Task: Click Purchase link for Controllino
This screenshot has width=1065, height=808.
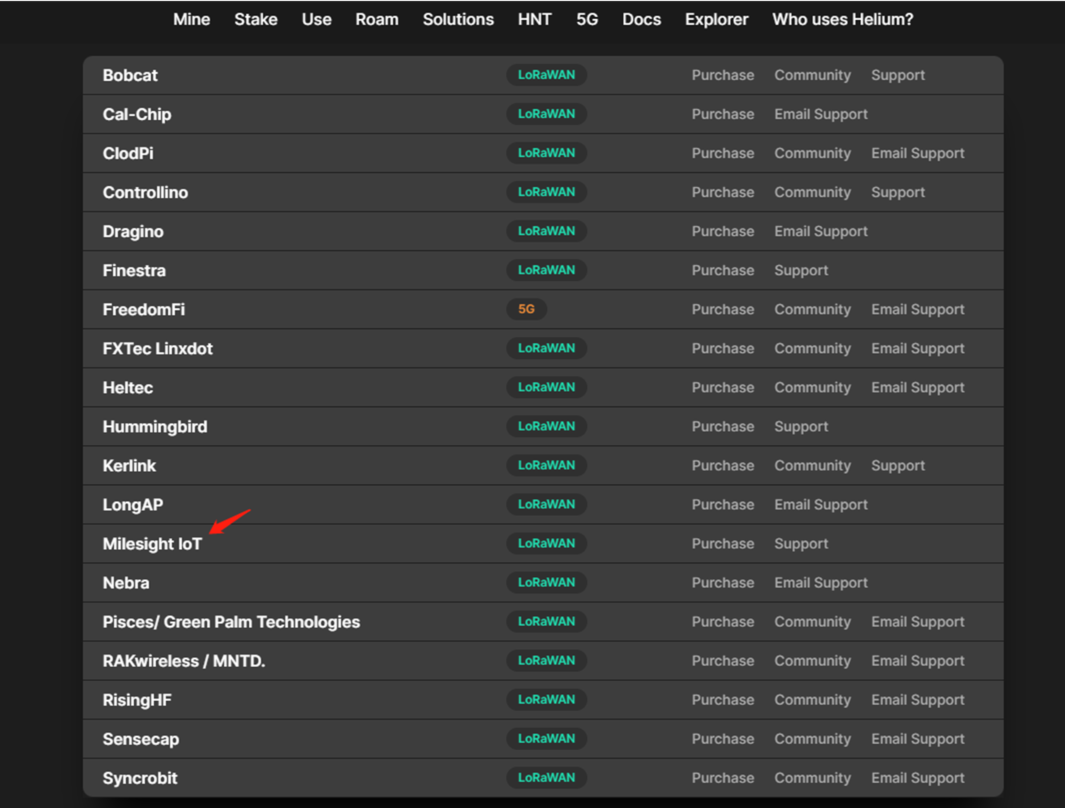Action: point(723,192)
